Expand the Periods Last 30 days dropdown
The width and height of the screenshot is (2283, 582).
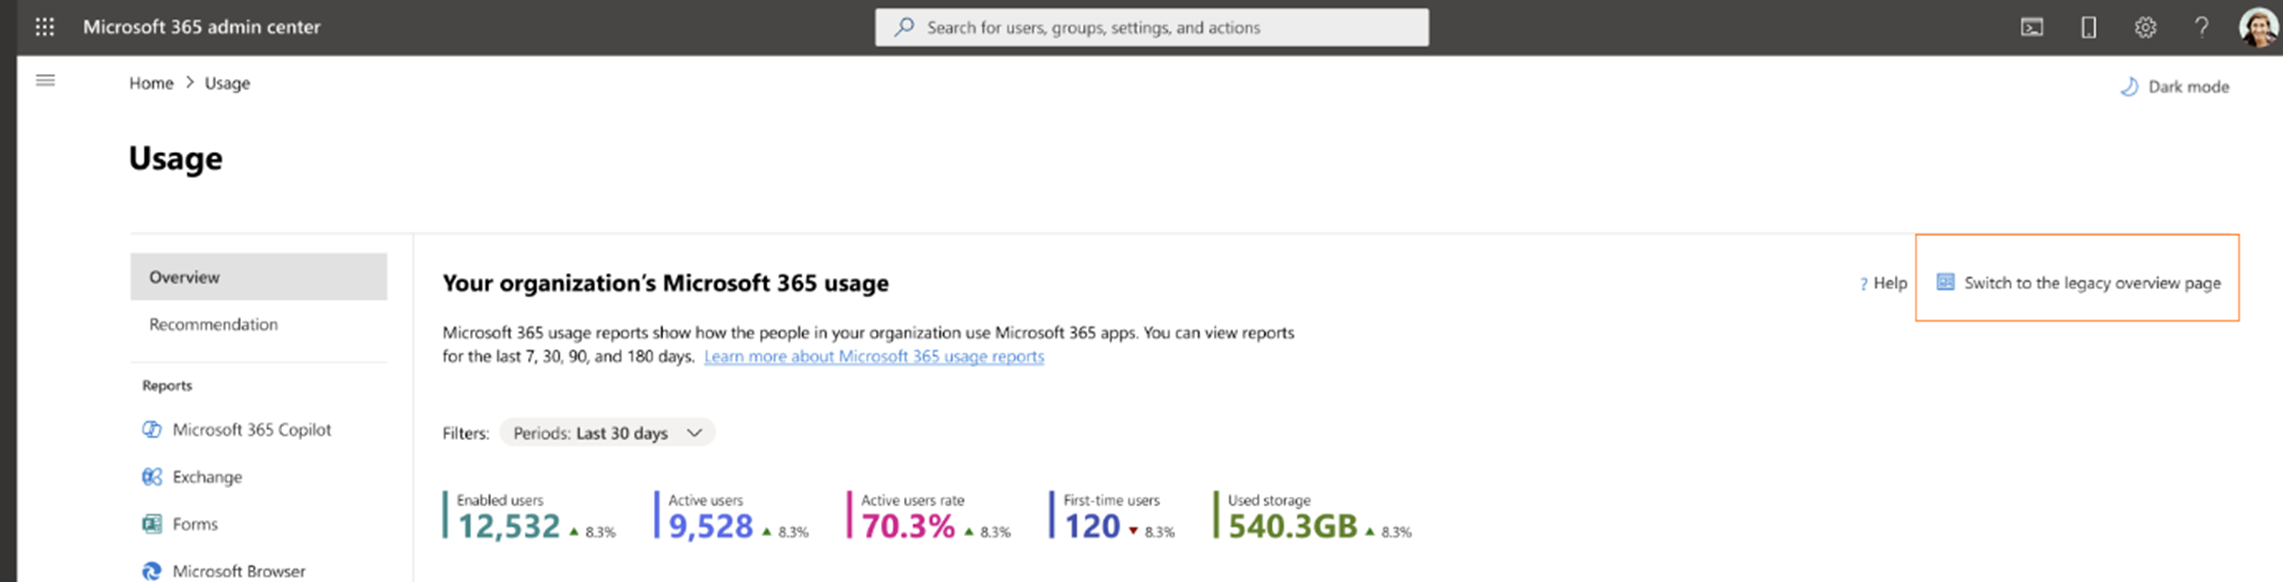click(607, 433)
